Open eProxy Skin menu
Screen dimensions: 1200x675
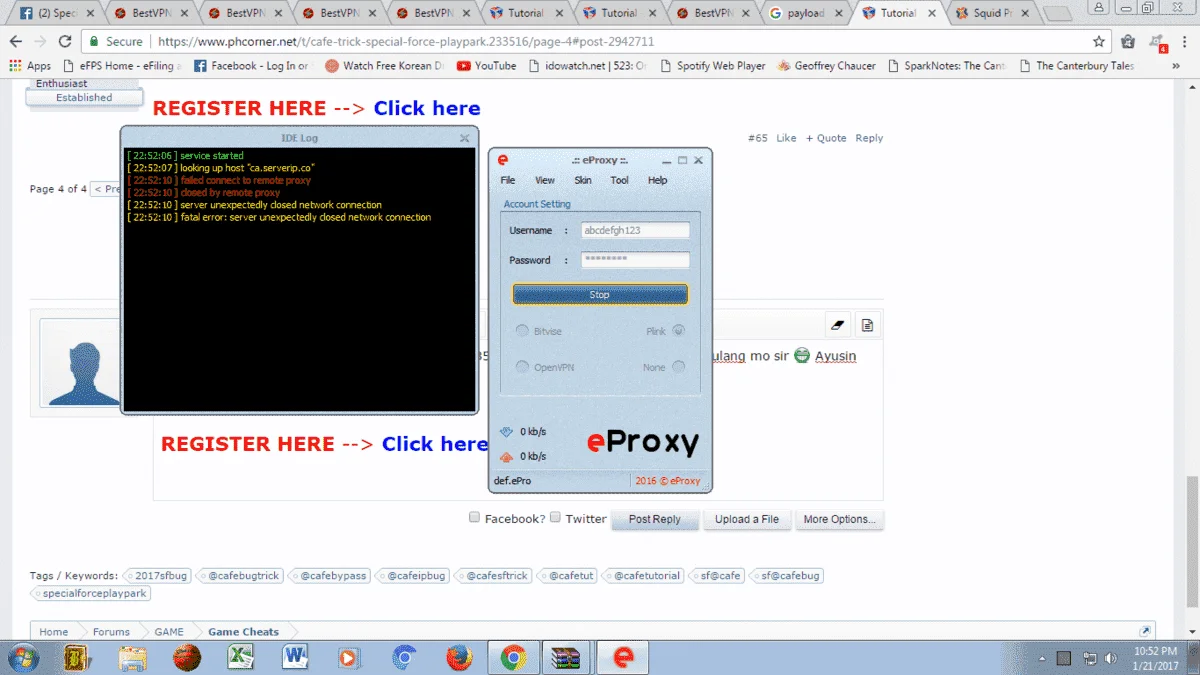(583, 181)
